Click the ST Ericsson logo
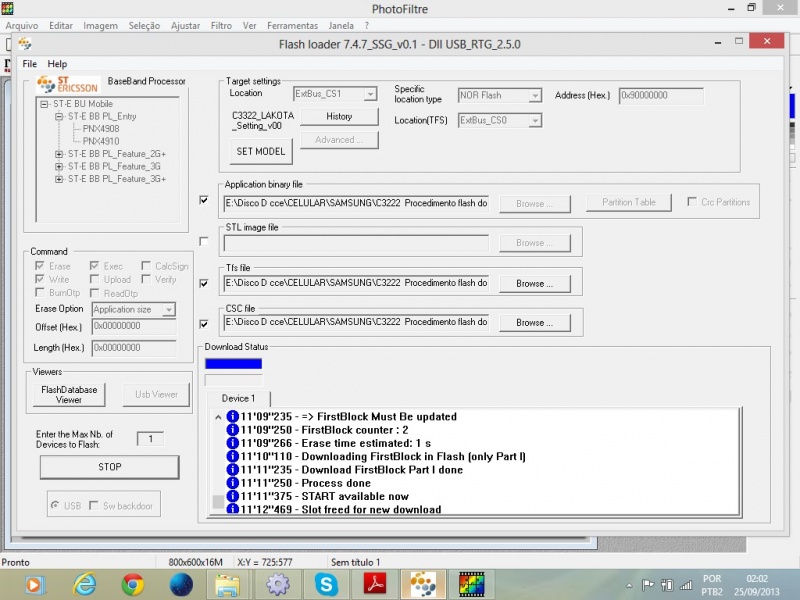The width and height of the screenshot is (800, 600). 68,84
